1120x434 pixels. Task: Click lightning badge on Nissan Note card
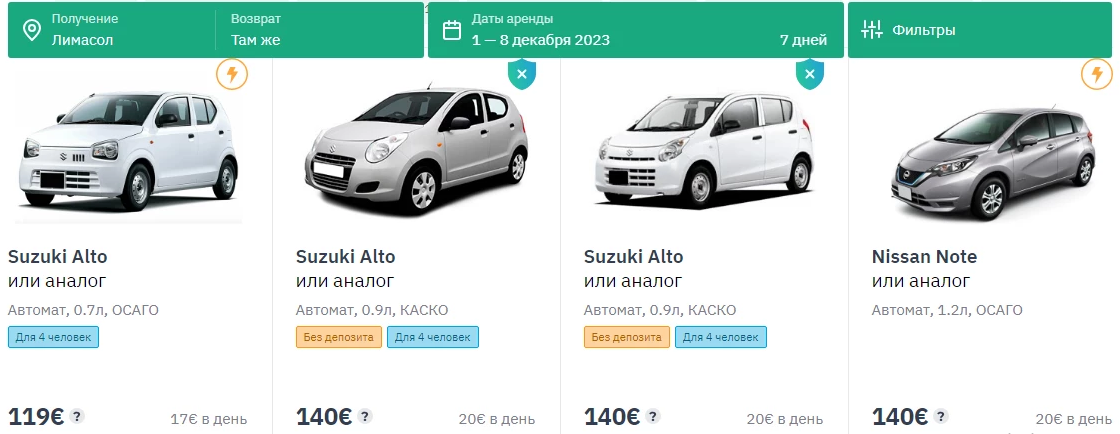click(x=1097, y=74)
